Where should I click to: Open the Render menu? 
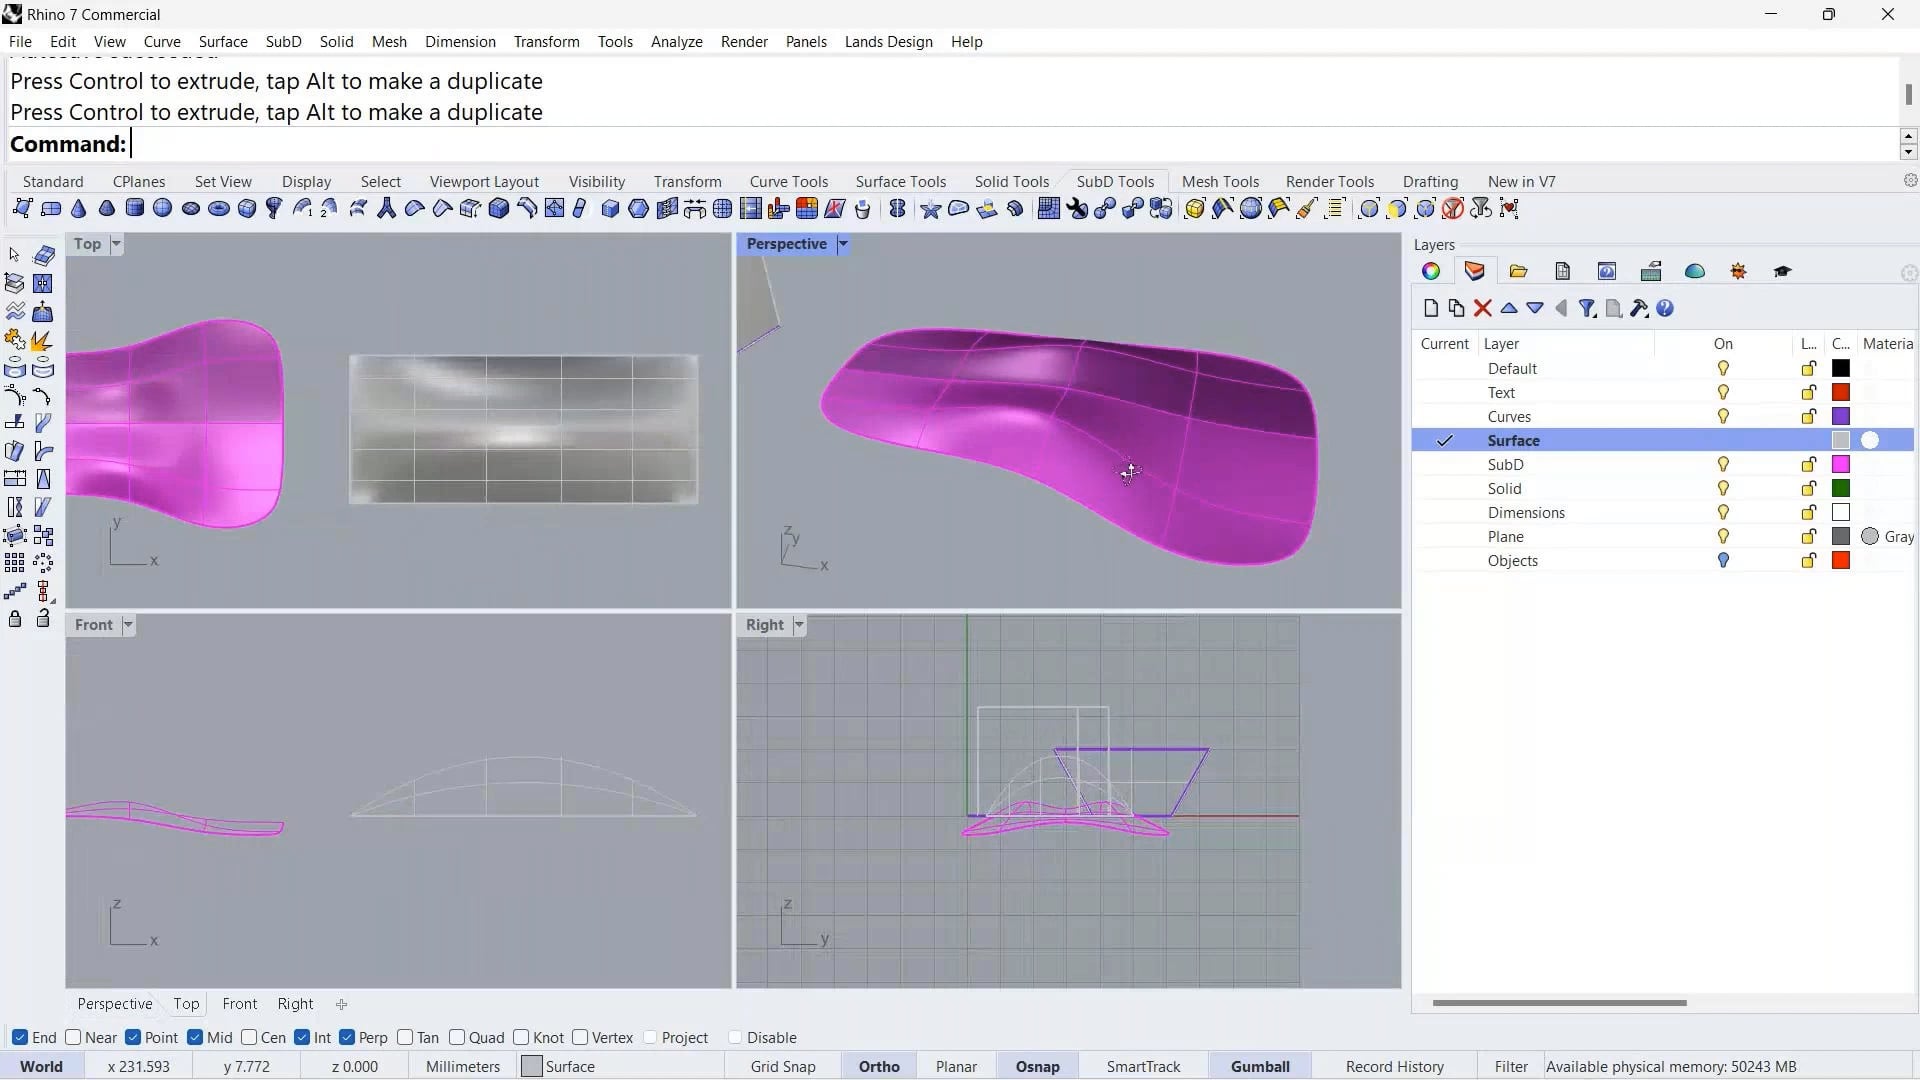point(743,41)
